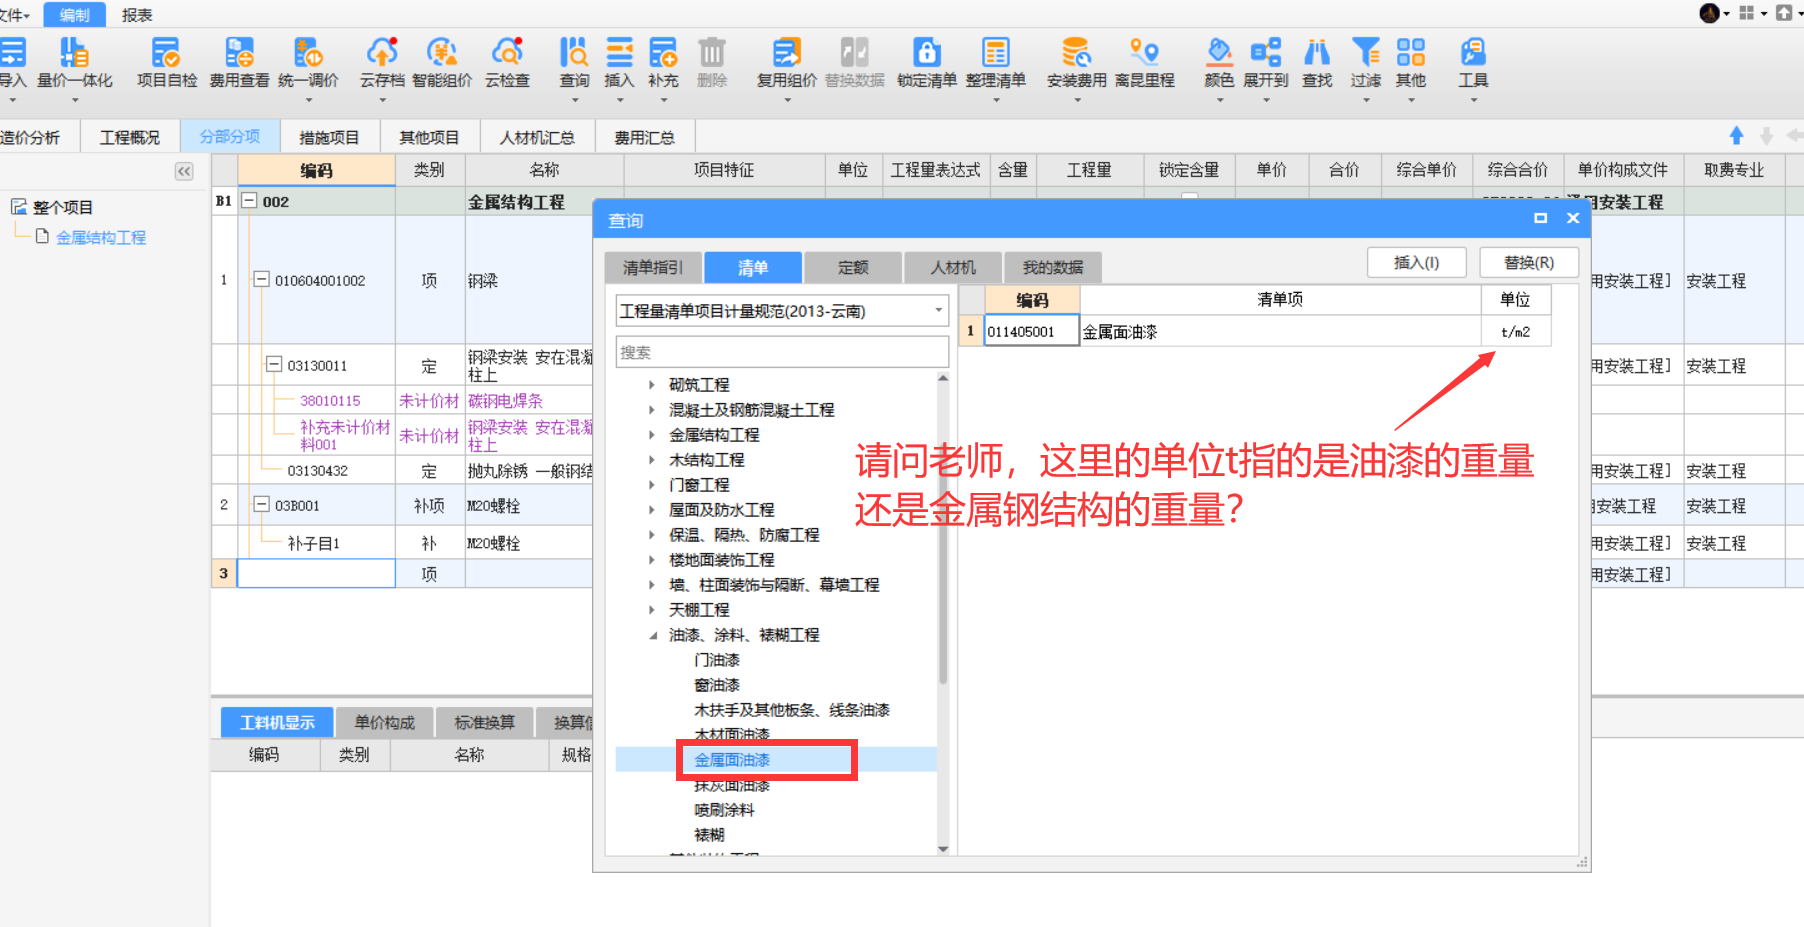Select the 清单指引 dialog tab
Screen dimensions: 1804x927
(653, 267)
